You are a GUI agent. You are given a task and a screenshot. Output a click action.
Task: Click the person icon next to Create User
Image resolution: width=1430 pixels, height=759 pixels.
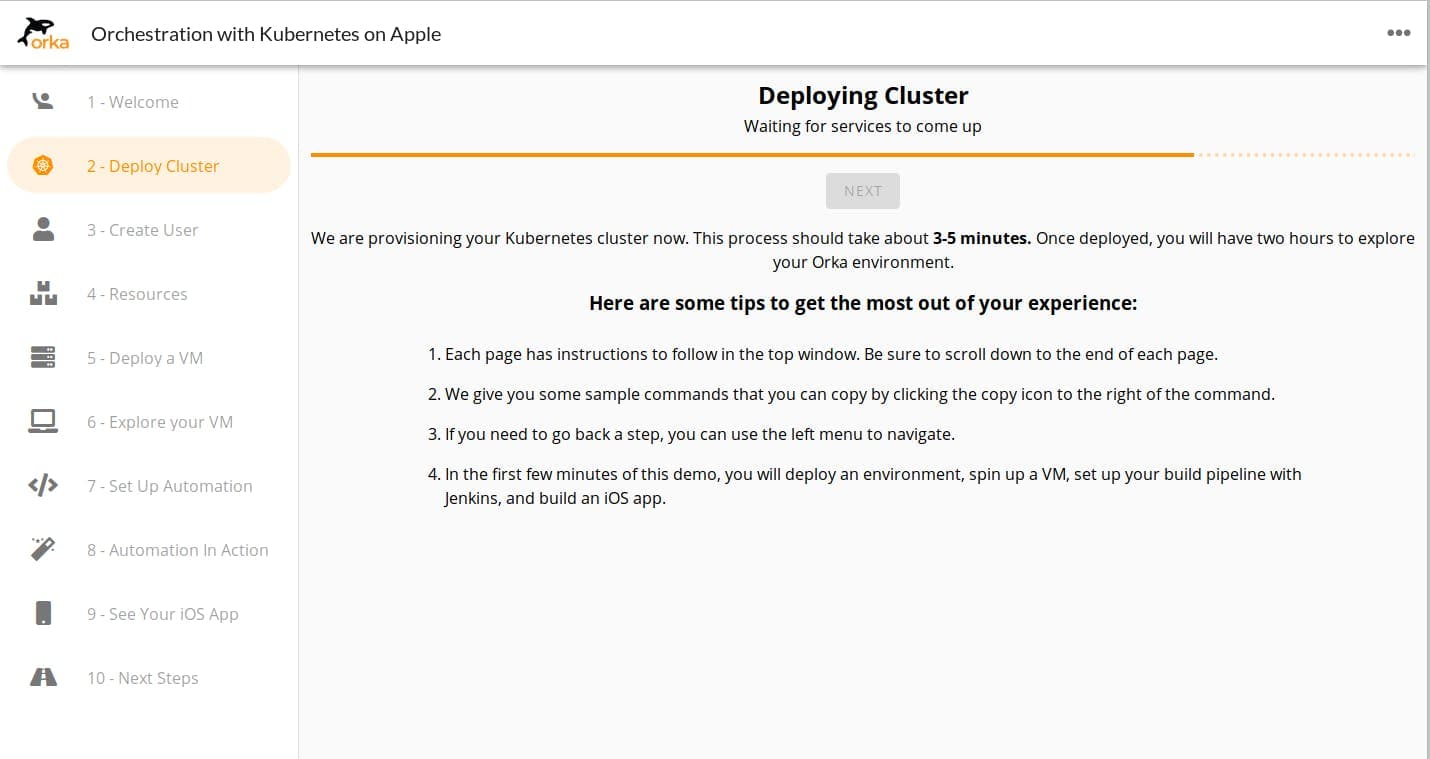click(41, 229)
